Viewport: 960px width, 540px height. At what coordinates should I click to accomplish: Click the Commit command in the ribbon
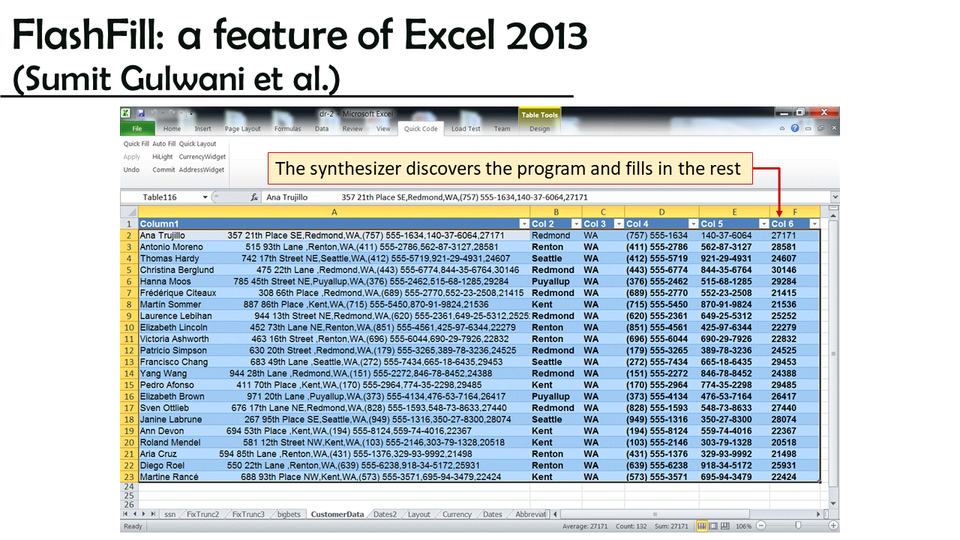click(x=163, y=170)
